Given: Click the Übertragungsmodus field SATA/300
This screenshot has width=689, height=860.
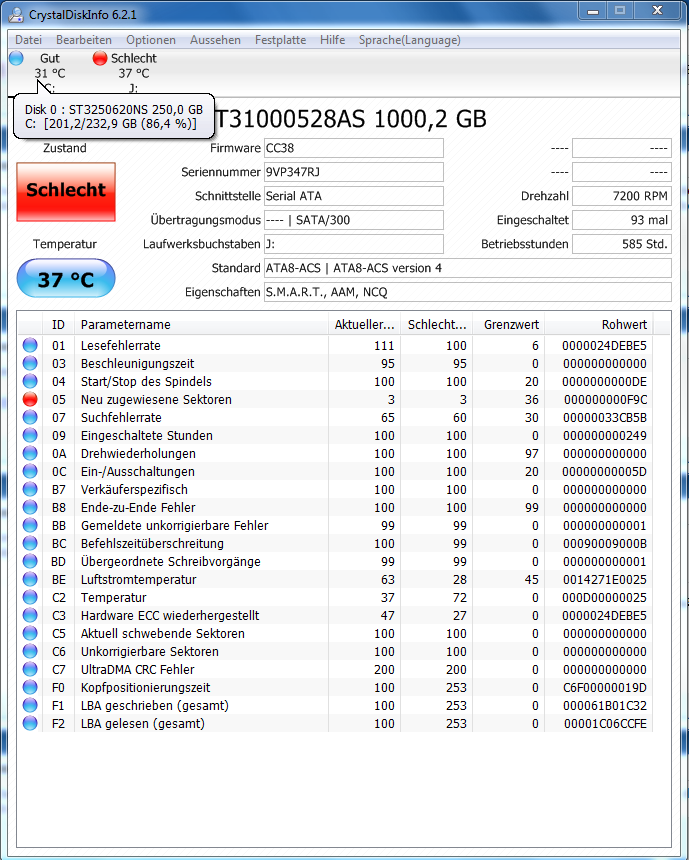Looking at the screenshot, I should [353, 220].
